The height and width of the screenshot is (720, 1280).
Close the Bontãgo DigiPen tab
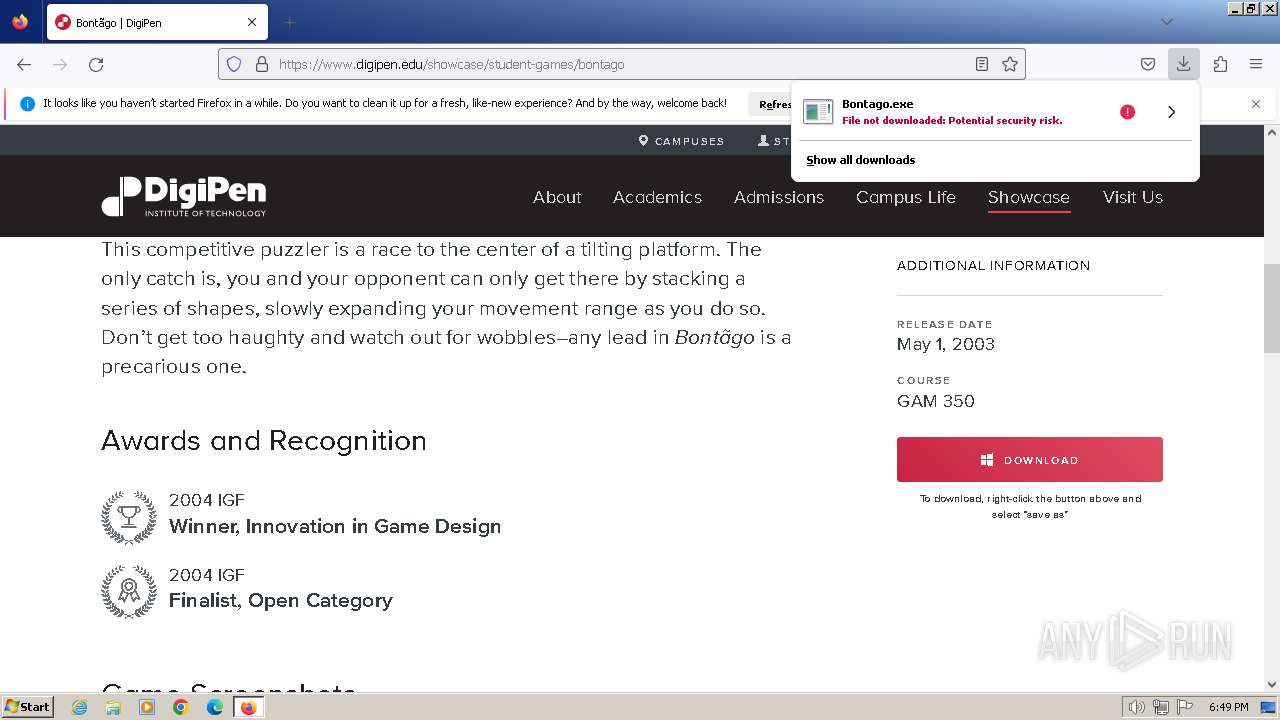coord(252,22)
